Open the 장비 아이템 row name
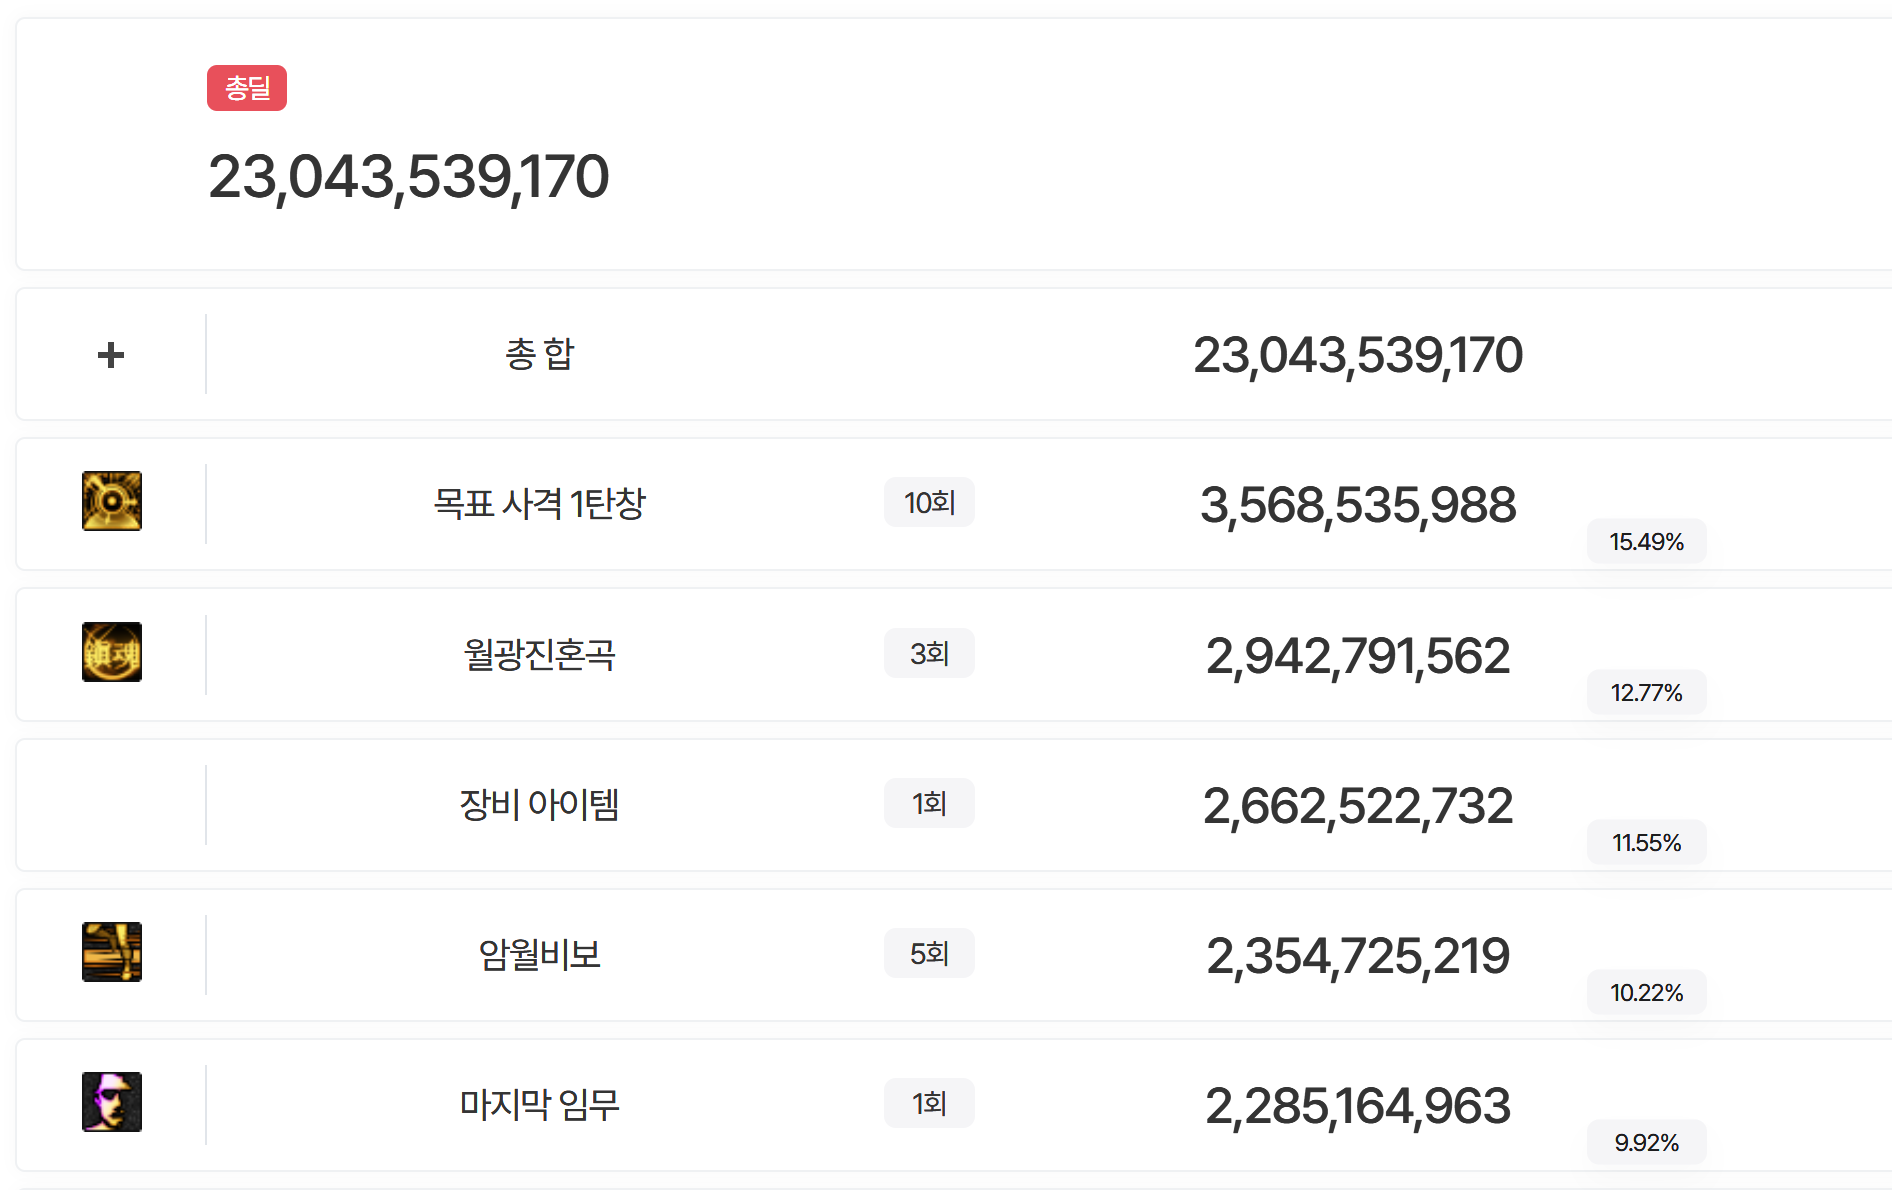Screen dimensions: 1892x1190 click(x=539, y=804)
